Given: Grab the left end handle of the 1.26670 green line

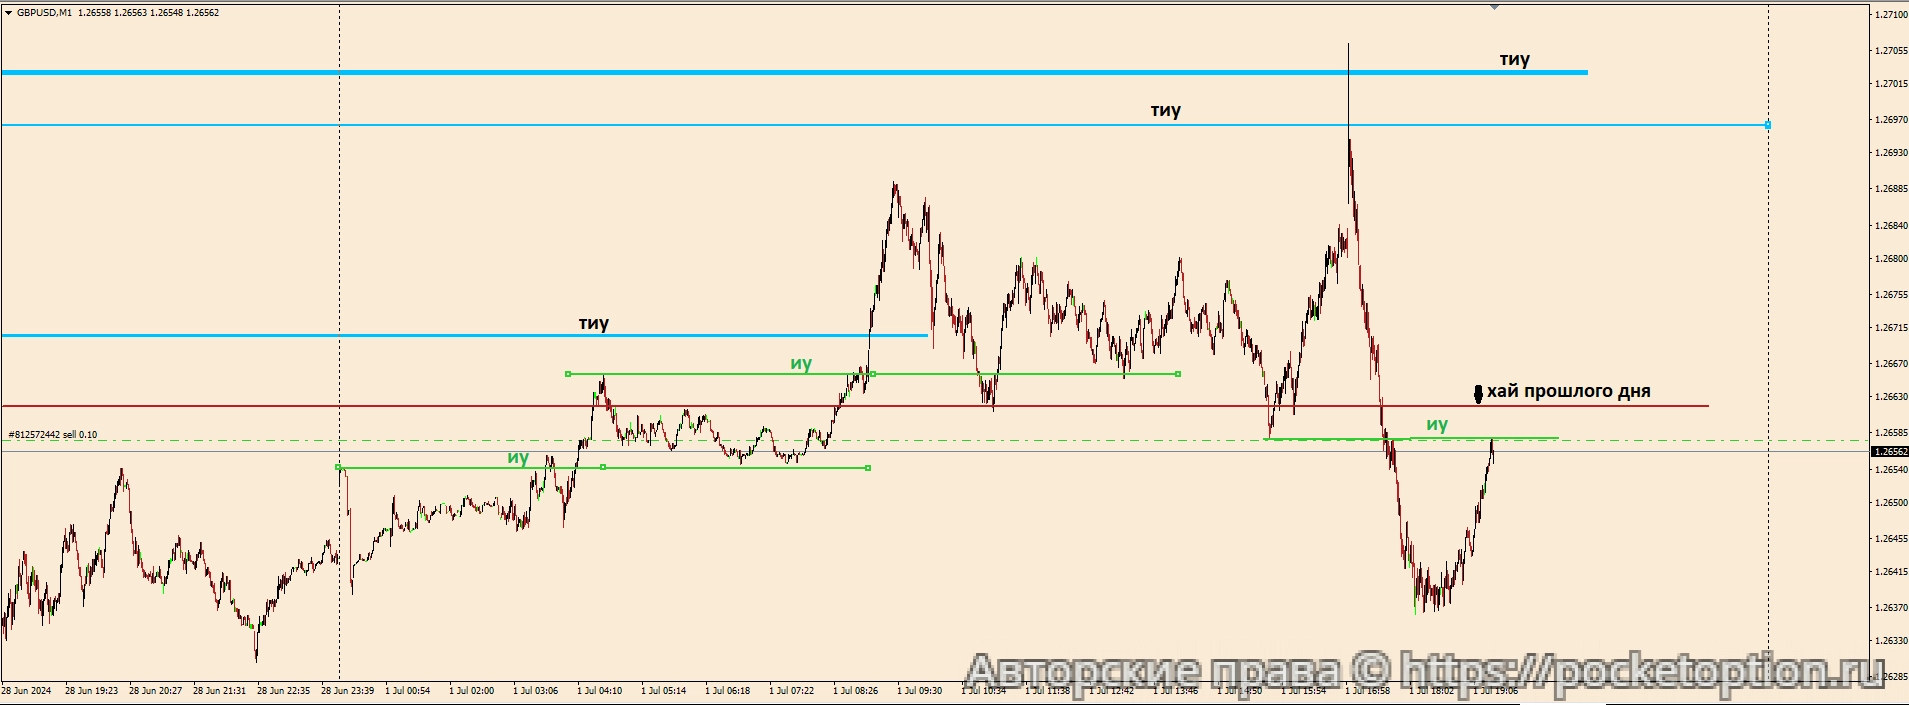Looking at the screenshot, I should click(x=568, y=374).
